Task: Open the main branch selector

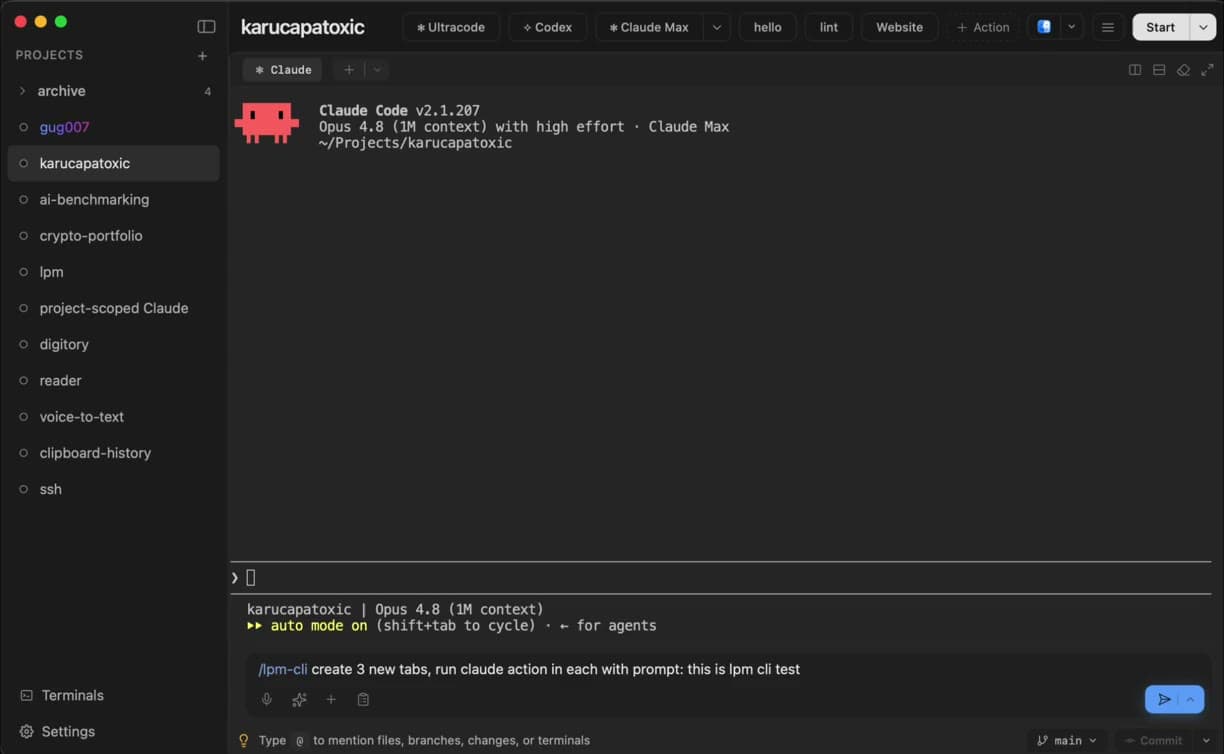Action: coord(1067,740)
